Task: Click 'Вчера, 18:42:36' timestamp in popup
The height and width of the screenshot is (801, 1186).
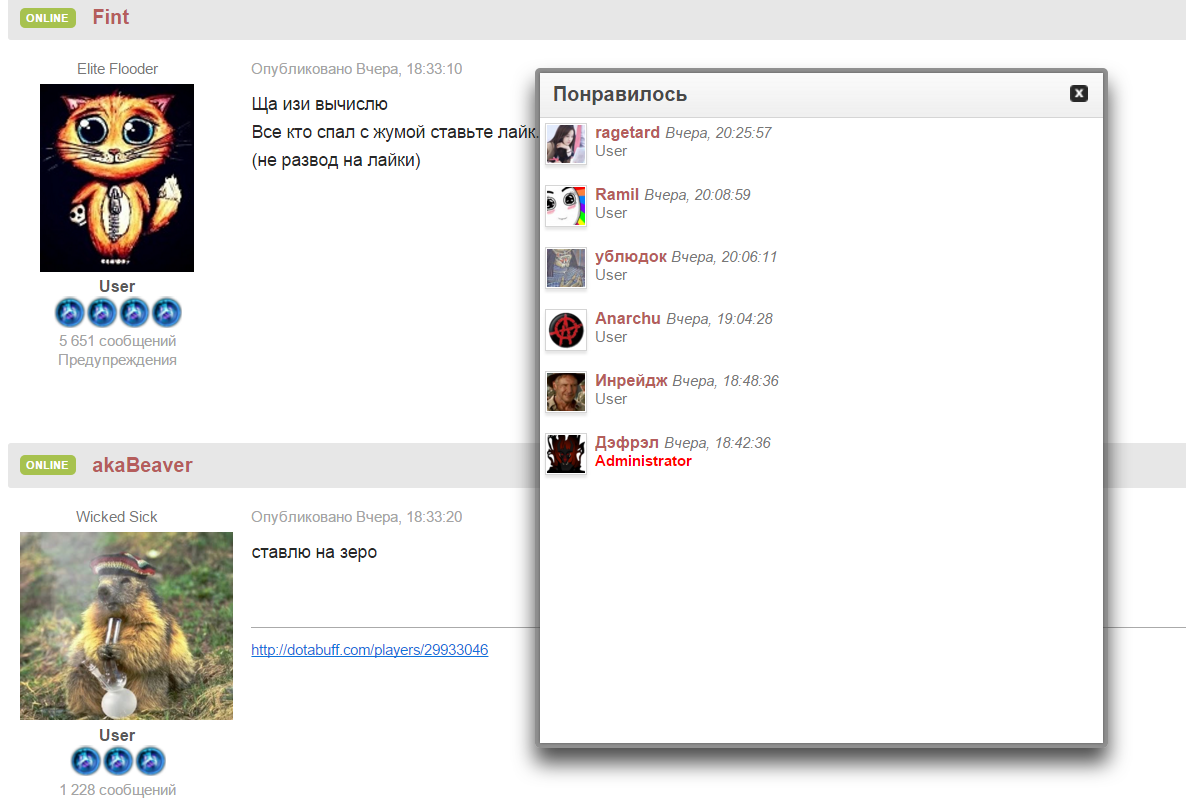Action: 717,443
